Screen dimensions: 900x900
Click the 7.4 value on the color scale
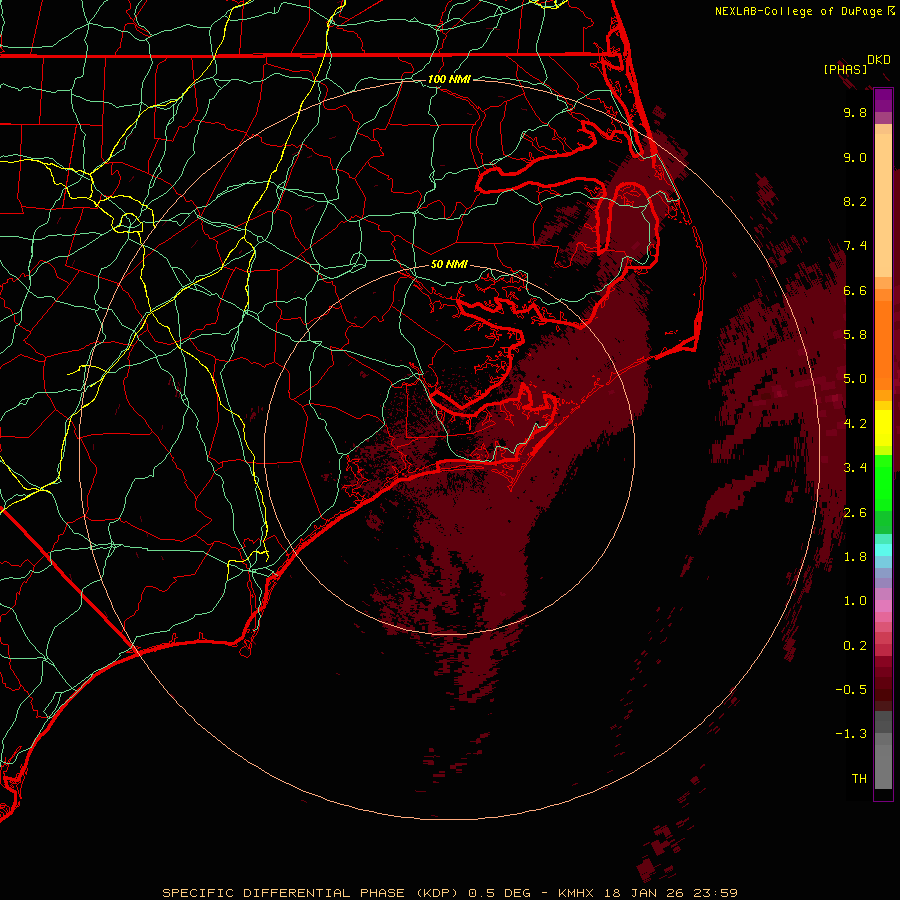(855, 246)
